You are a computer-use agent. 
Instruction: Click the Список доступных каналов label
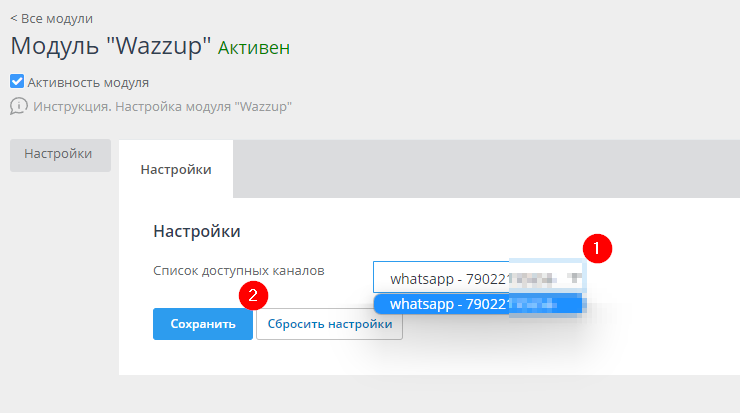(239, 271)
